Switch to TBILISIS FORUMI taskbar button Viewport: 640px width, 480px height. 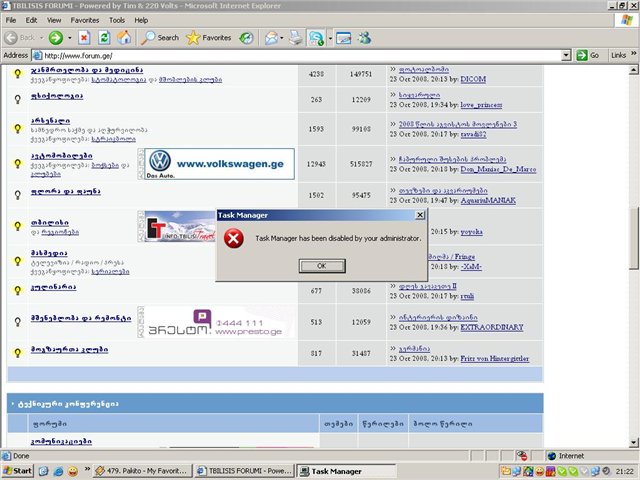(x=245, y=471)
